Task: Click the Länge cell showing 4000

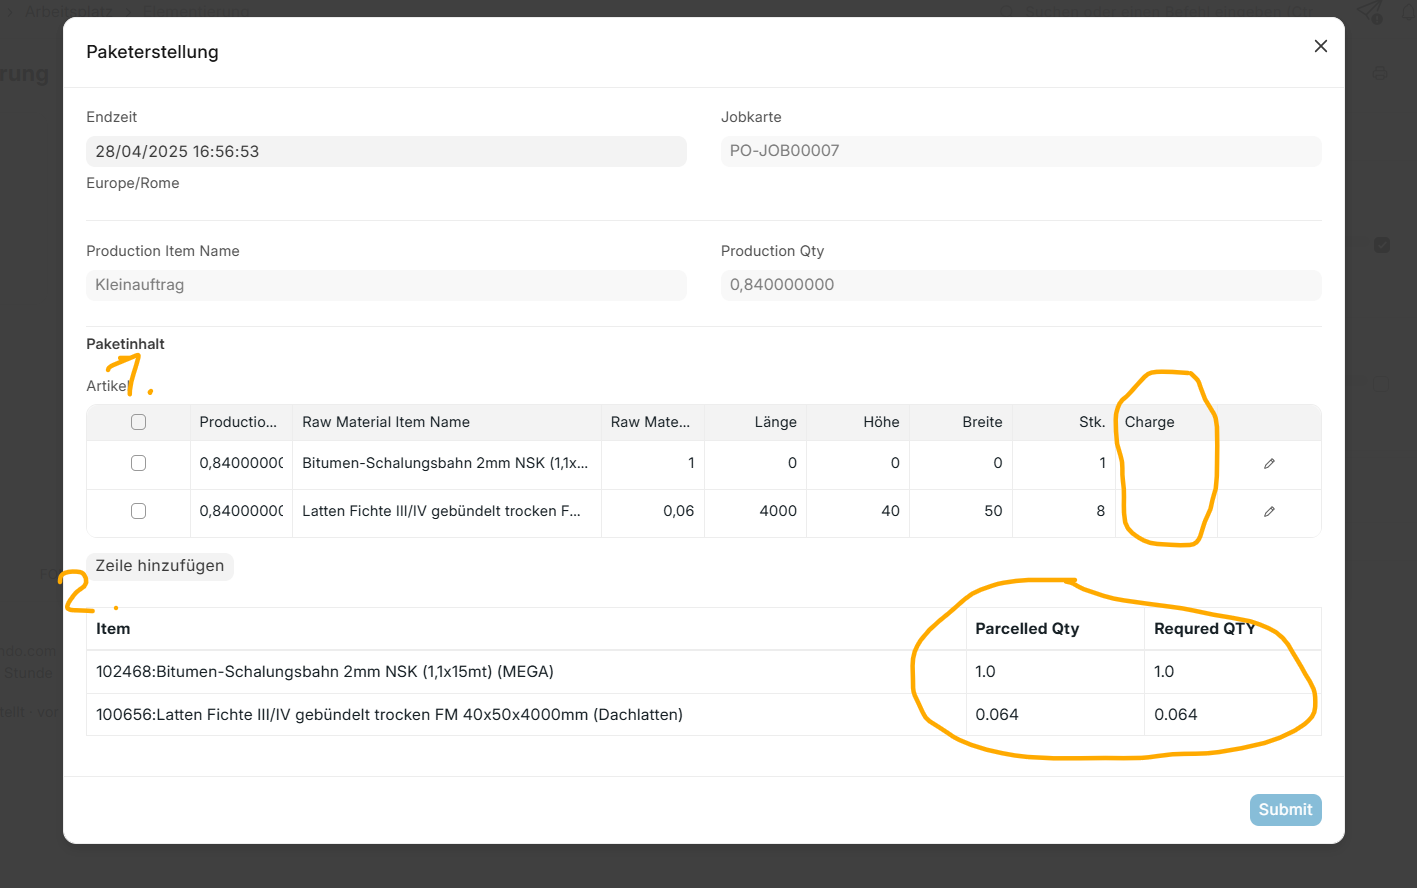Action: (x=756, y=511)
